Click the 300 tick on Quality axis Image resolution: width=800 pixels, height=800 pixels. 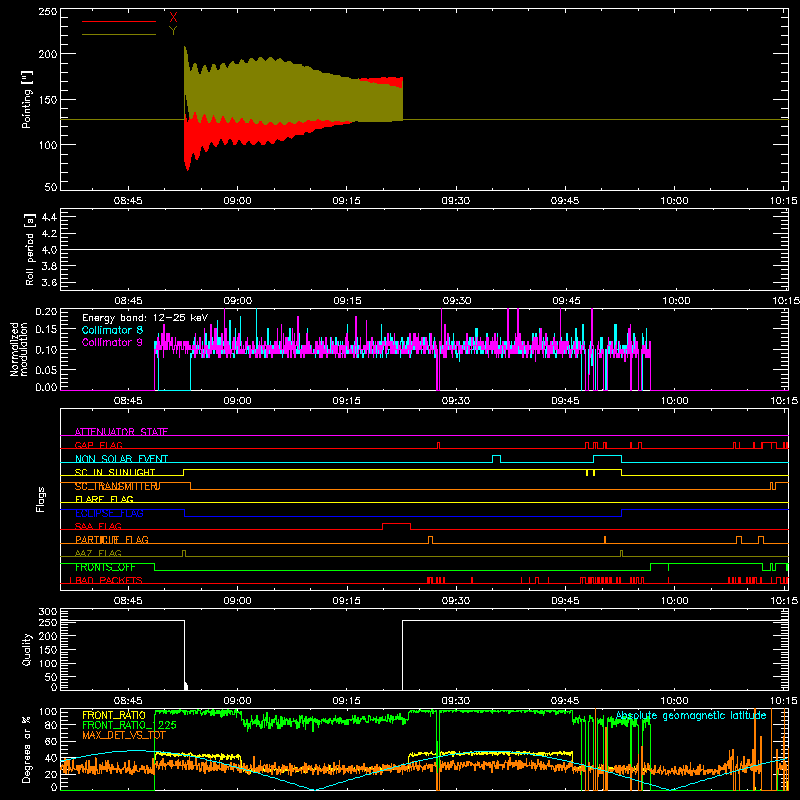click(x=48, y=612)
